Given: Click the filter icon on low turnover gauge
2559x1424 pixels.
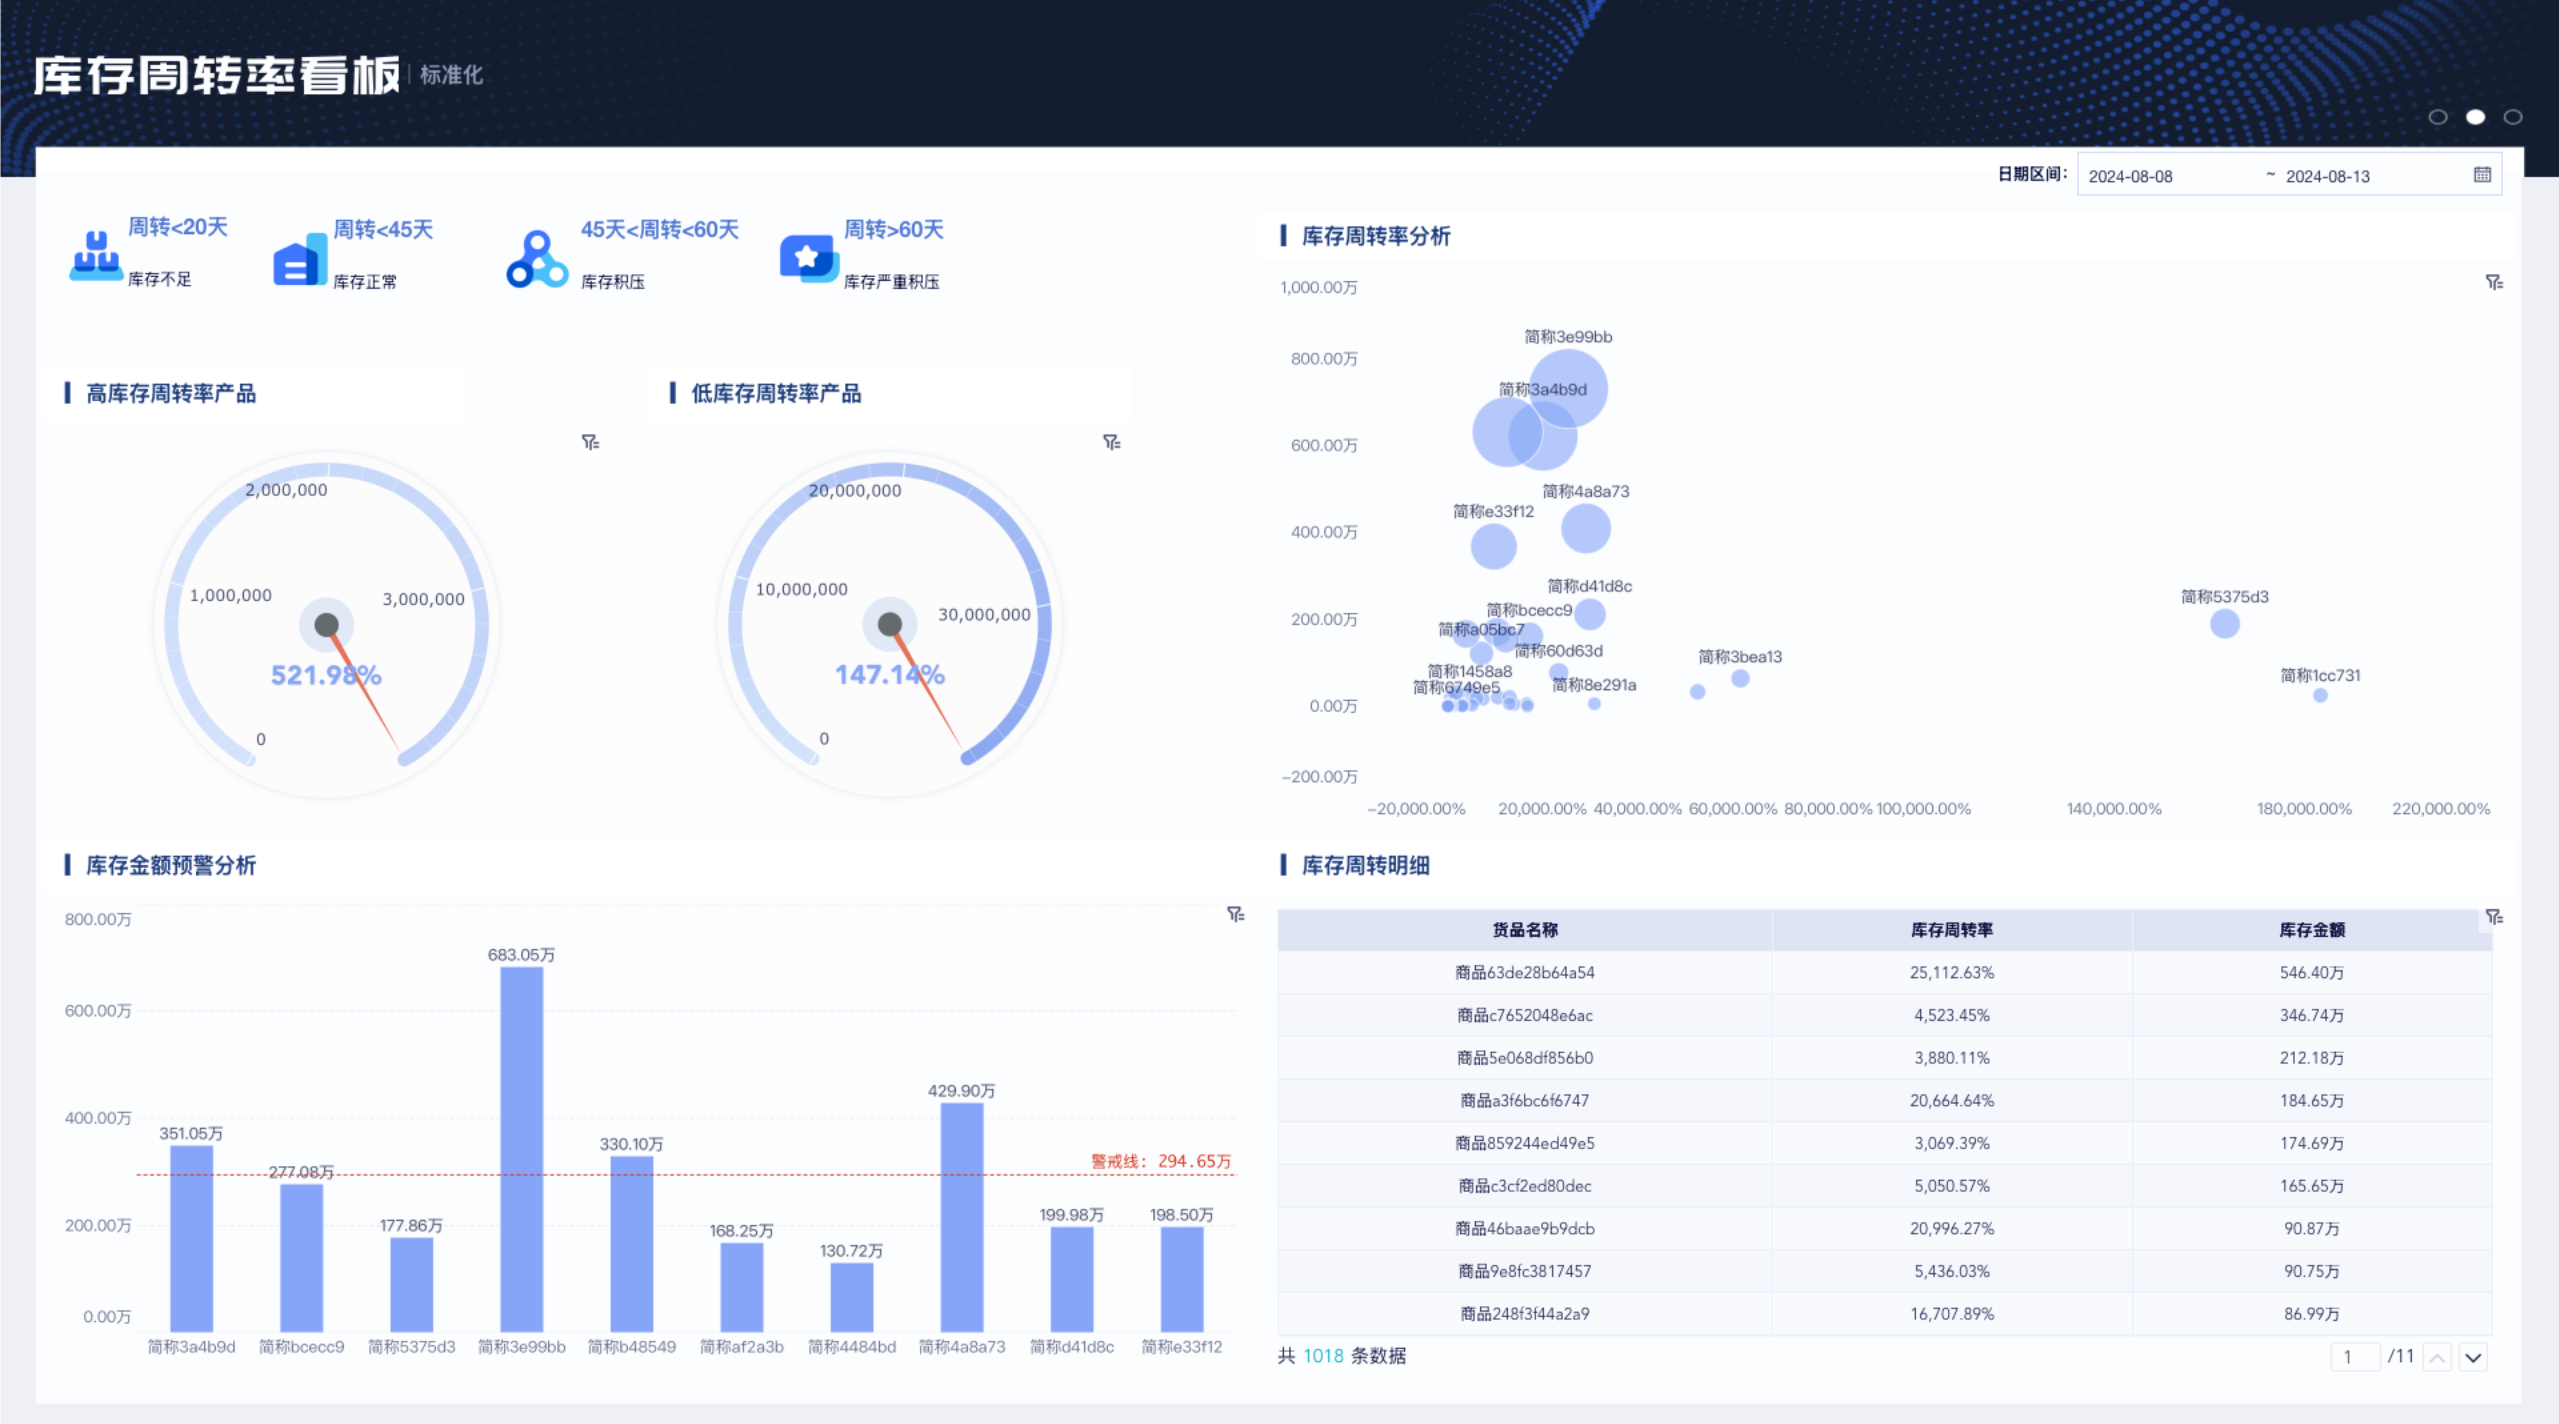Looking at the screenshot, I should pyautogui.click(x=1111, y=442).
